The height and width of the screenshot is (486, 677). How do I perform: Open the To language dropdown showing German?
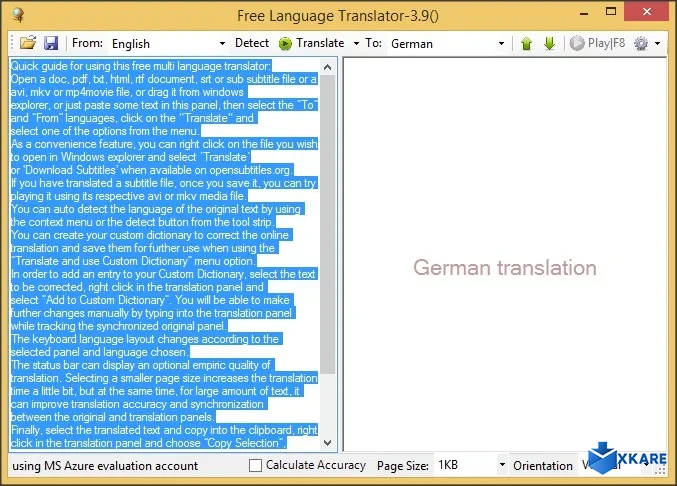click(x=447, y=44)
